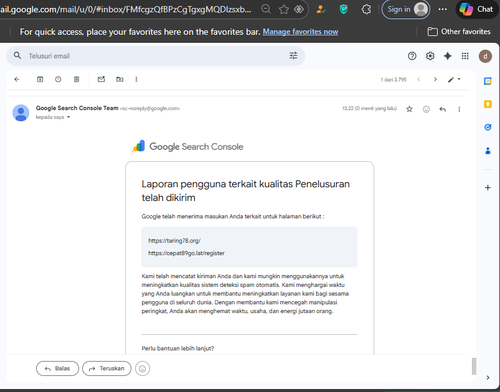
Task: Add page to favorites with star icon
Action: coord(284,9)
